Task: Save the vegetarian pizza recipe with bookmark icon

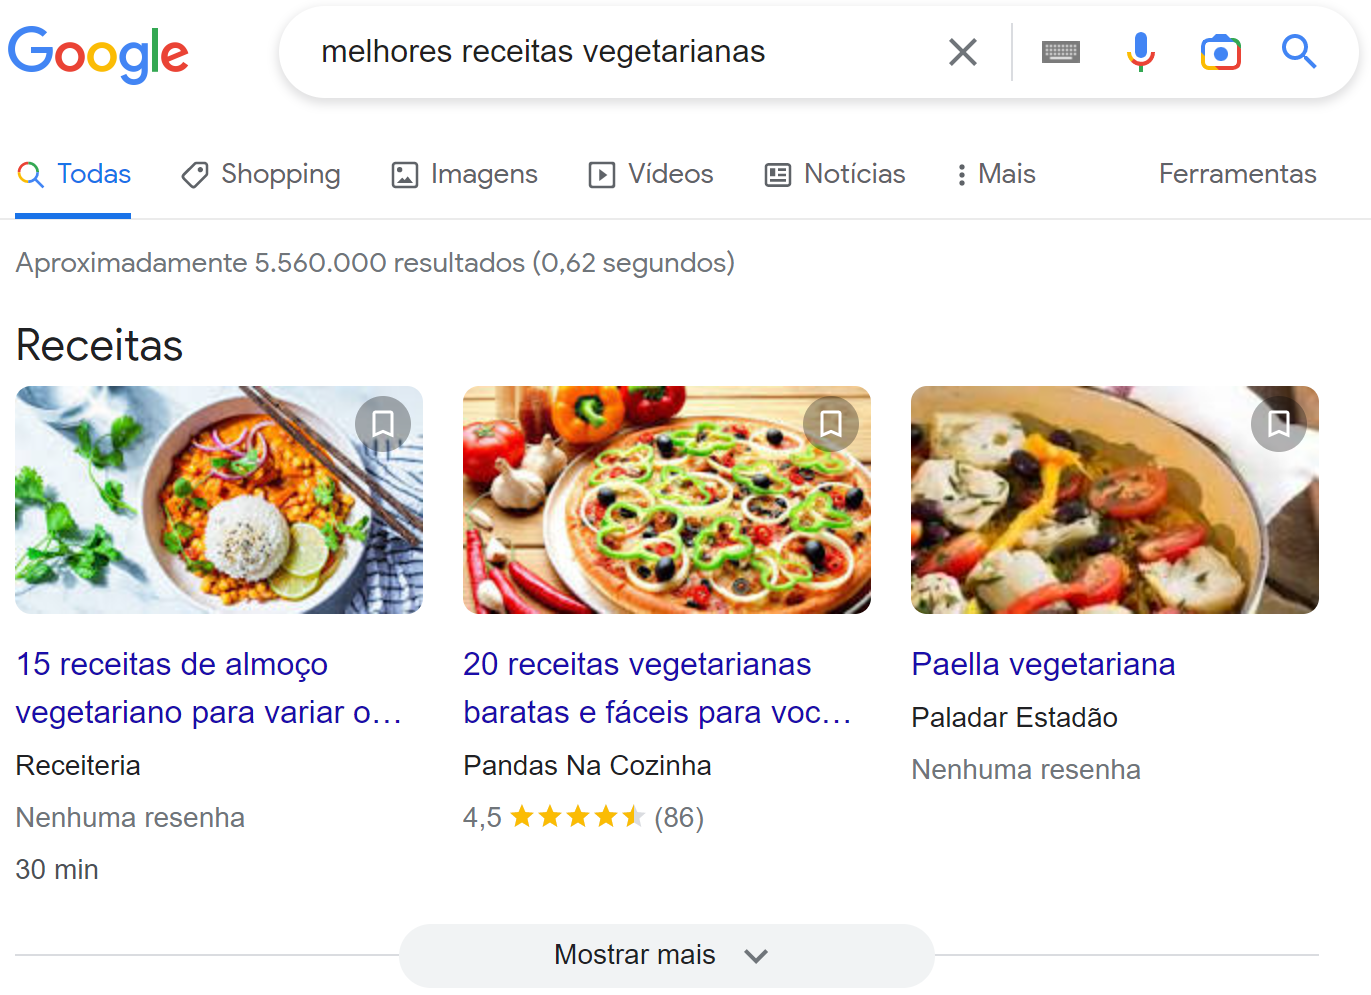Action: [x=830, y=423]
